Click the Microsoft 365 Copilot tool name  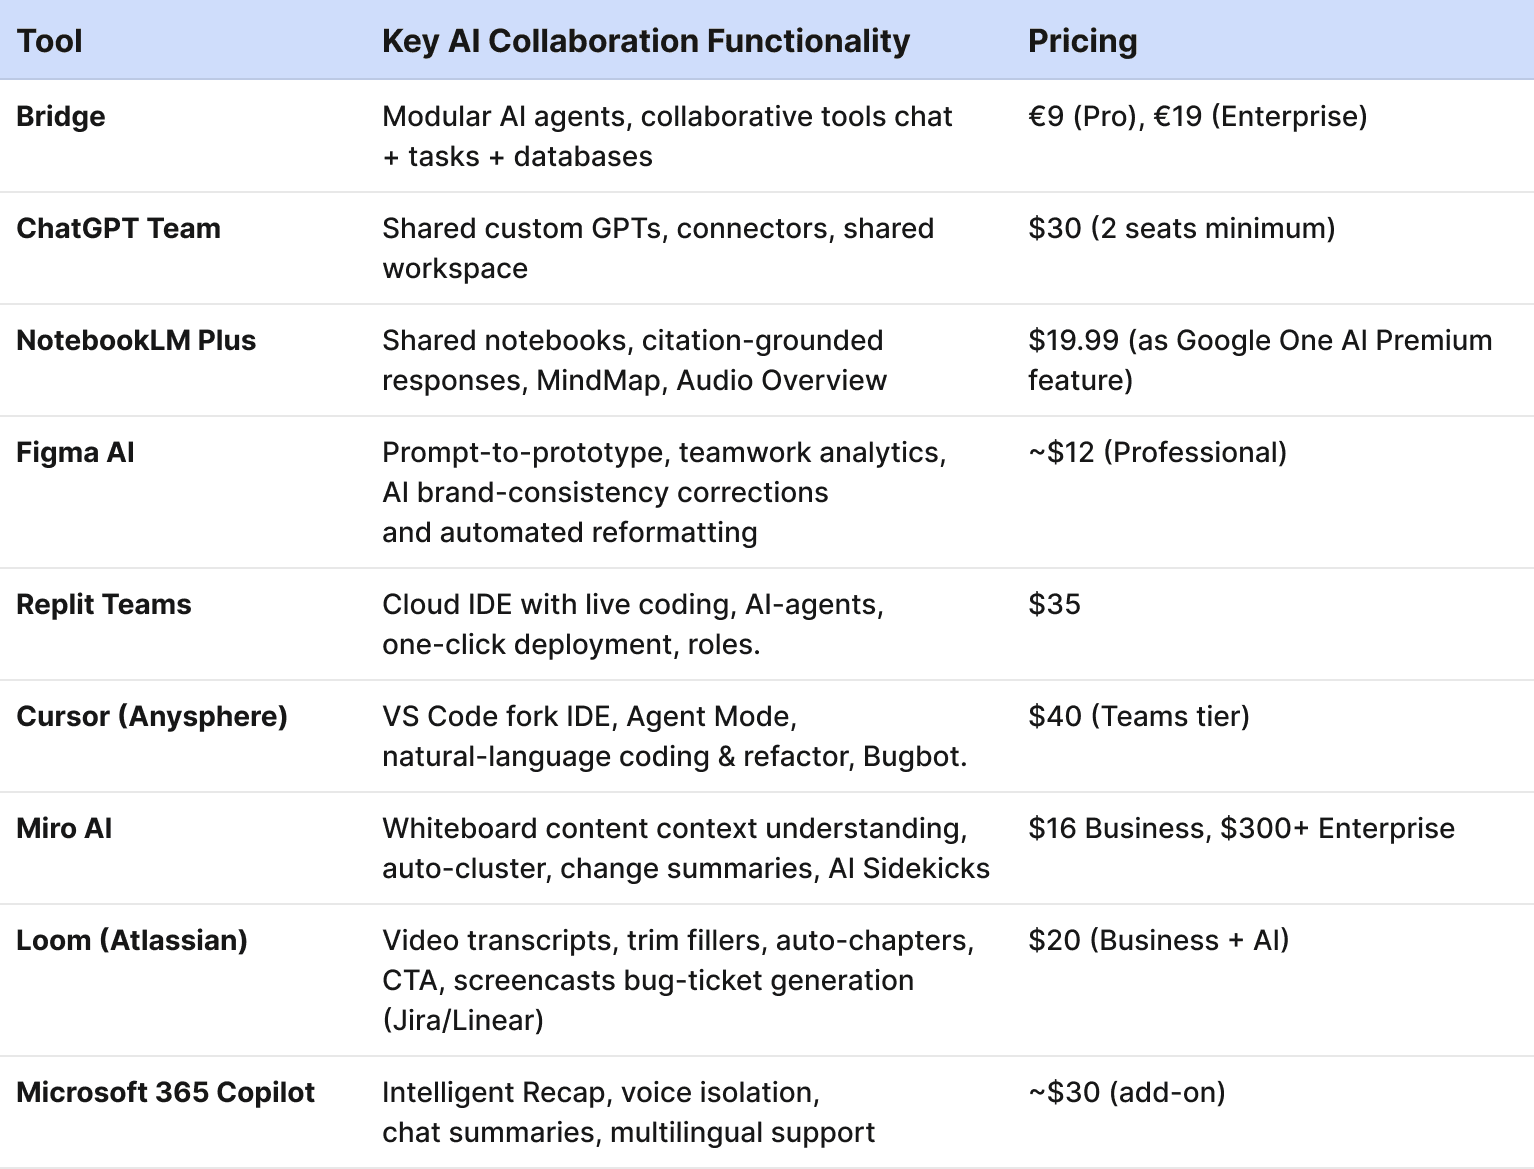tap(165, 1092)
